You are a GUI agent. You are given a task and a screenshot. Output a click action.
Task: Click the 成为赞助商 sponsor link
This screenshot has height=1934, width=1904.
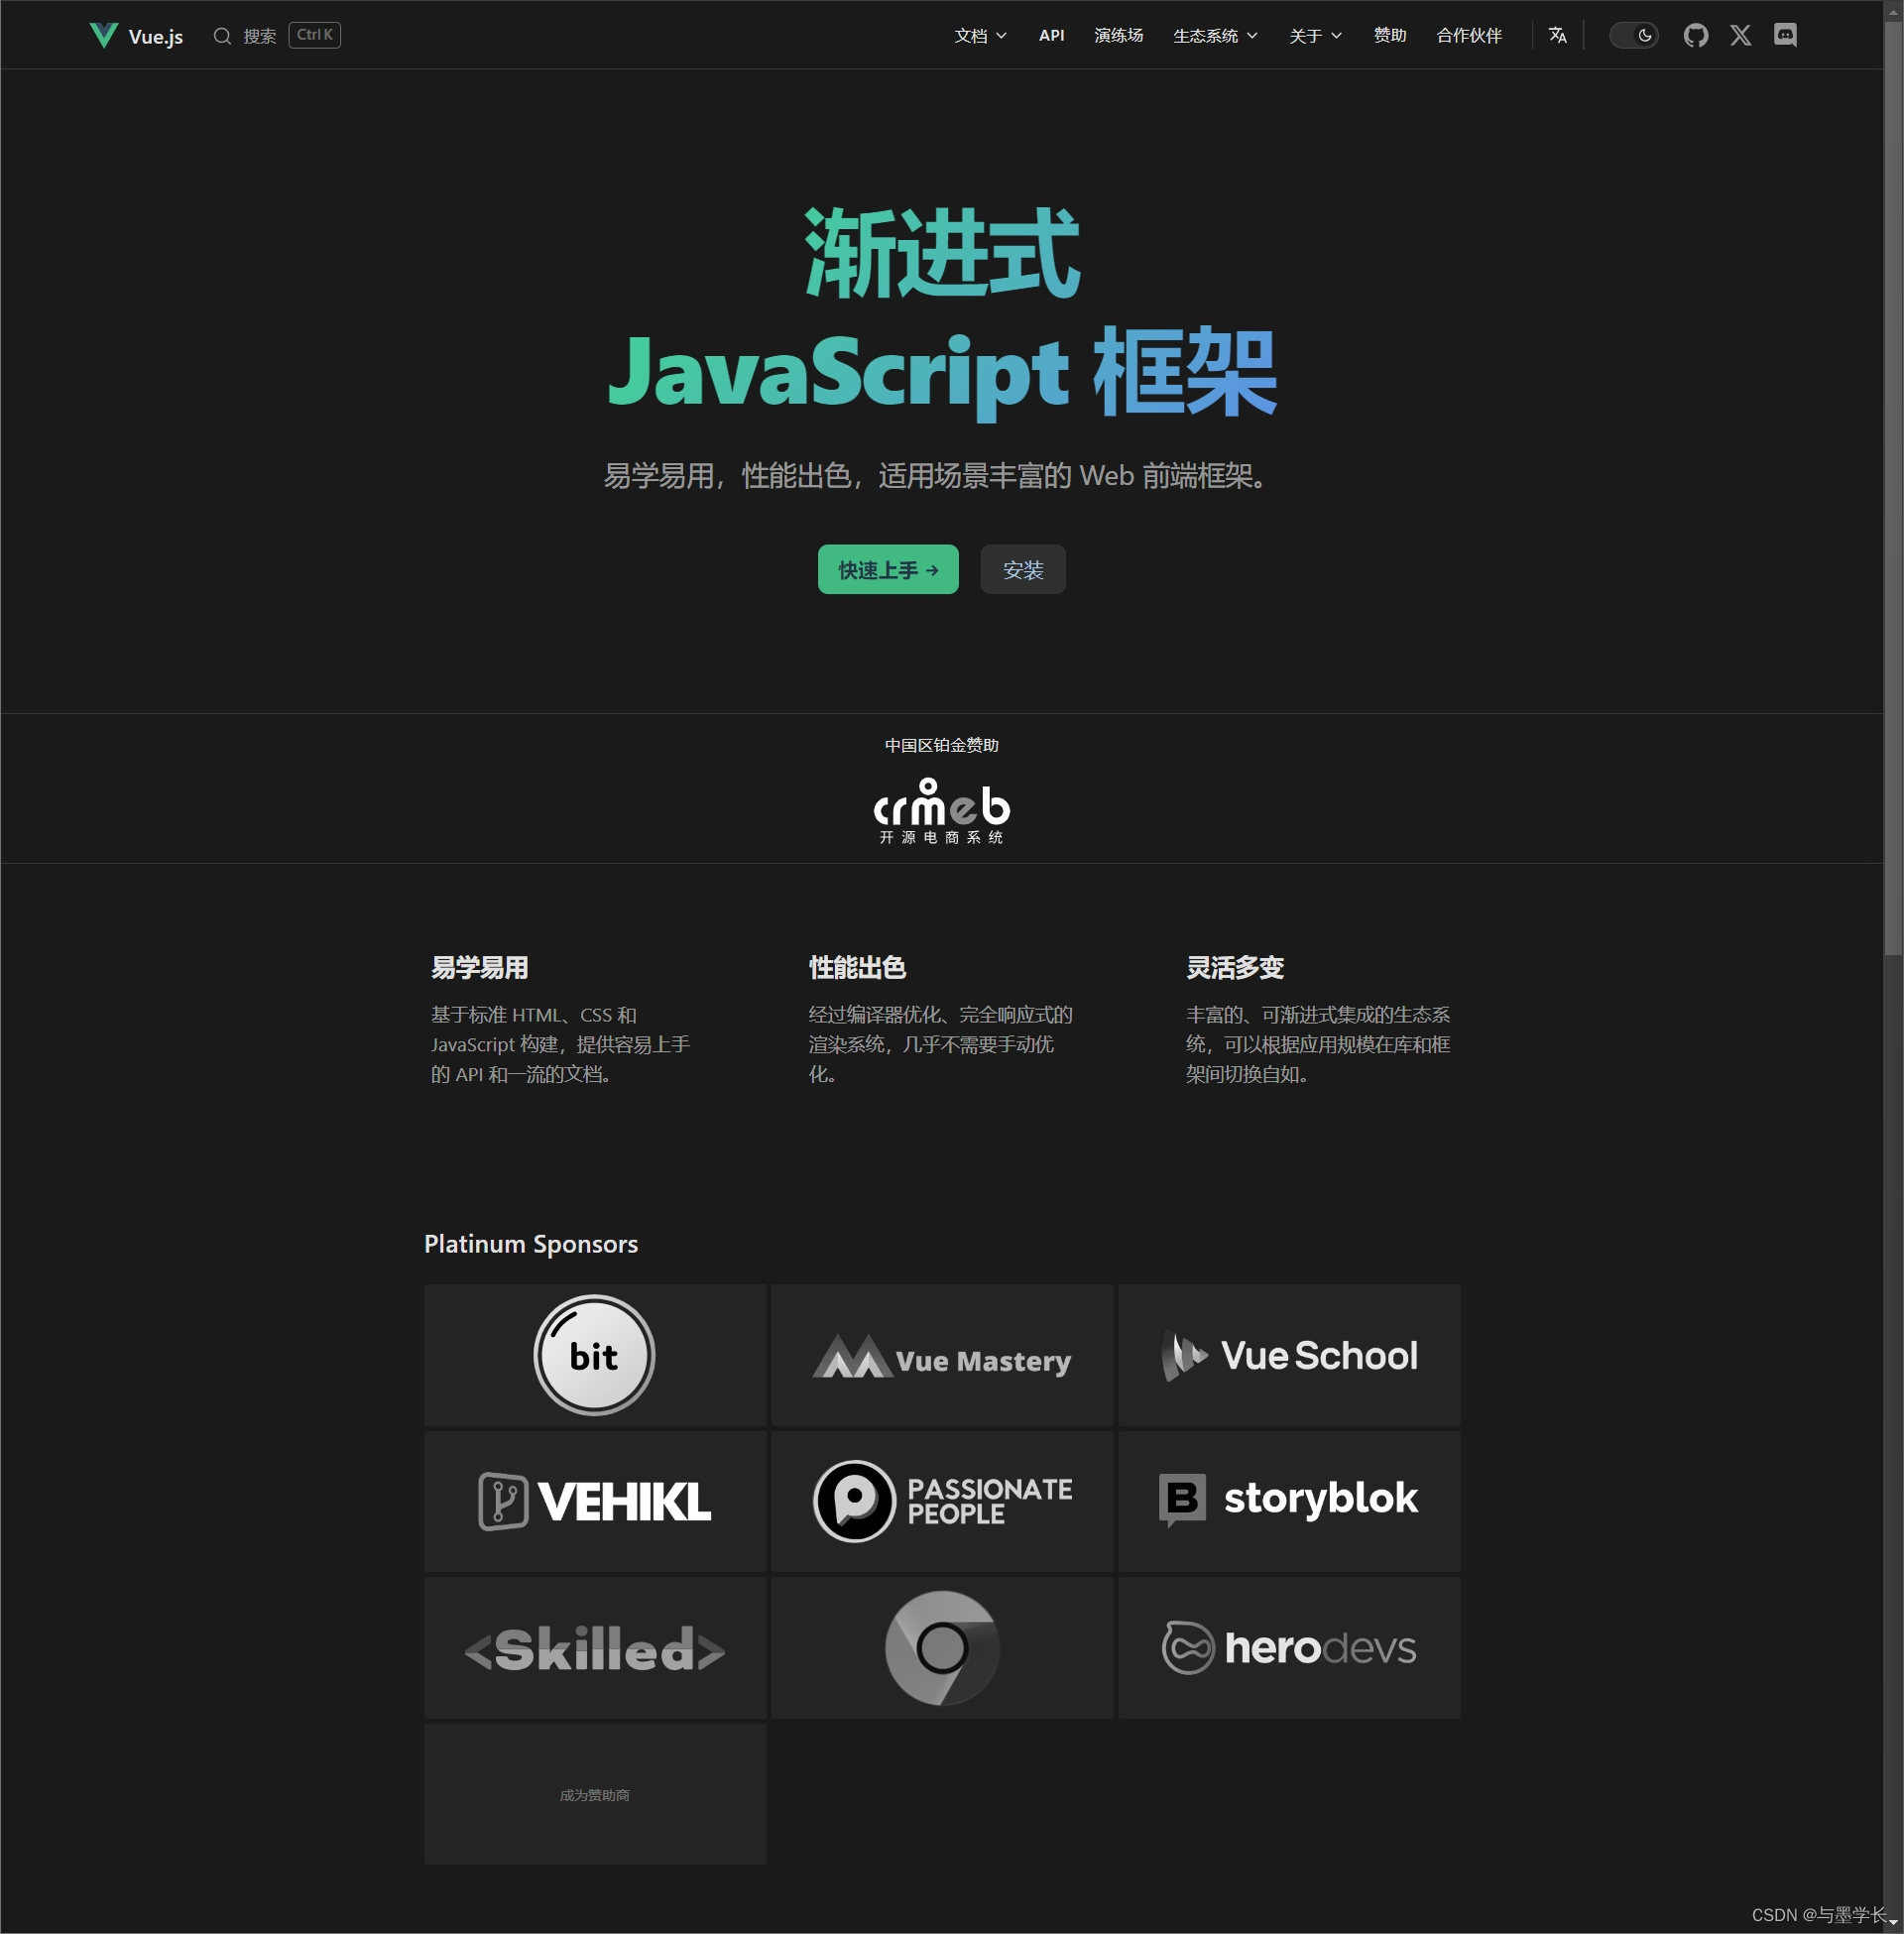coord(594,1795)
